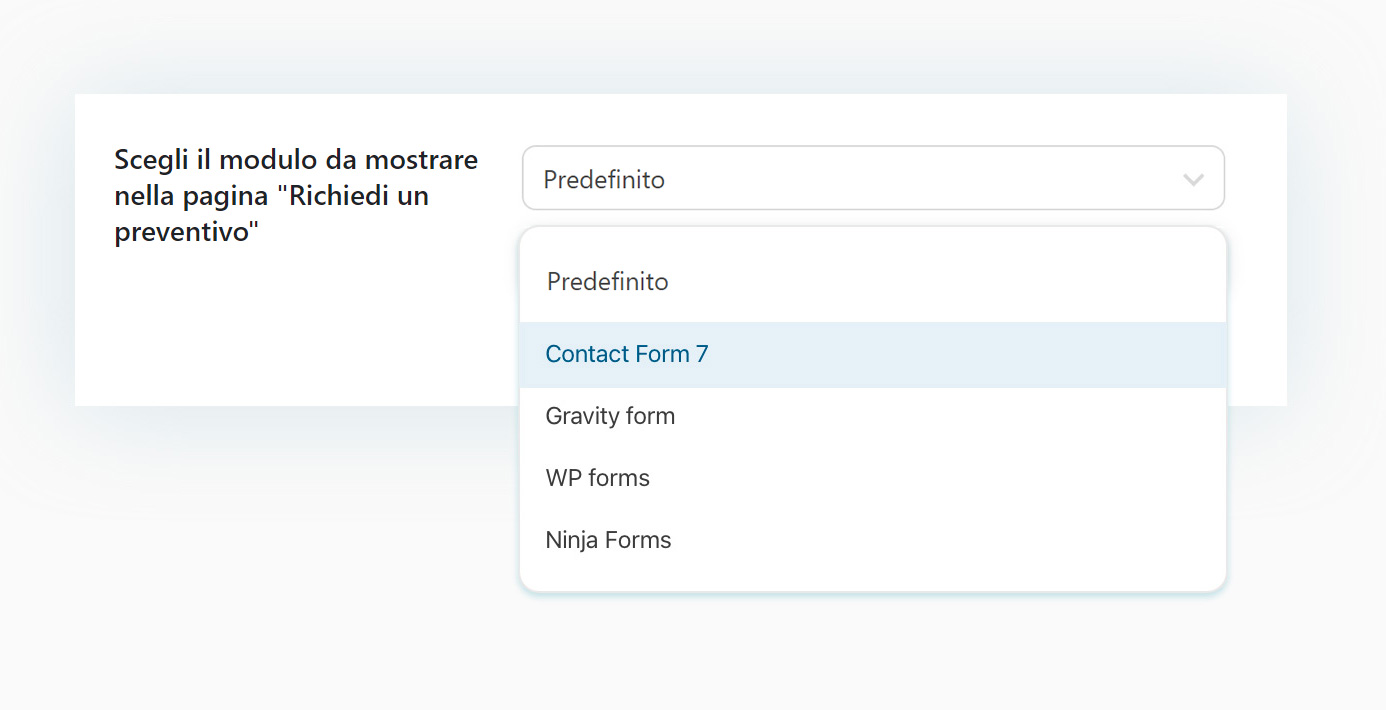Viewport: 1386px width, 710px height.
Task: Select Ninja Forms as the module
Action: pyautogui.click(x=608, y=540)
